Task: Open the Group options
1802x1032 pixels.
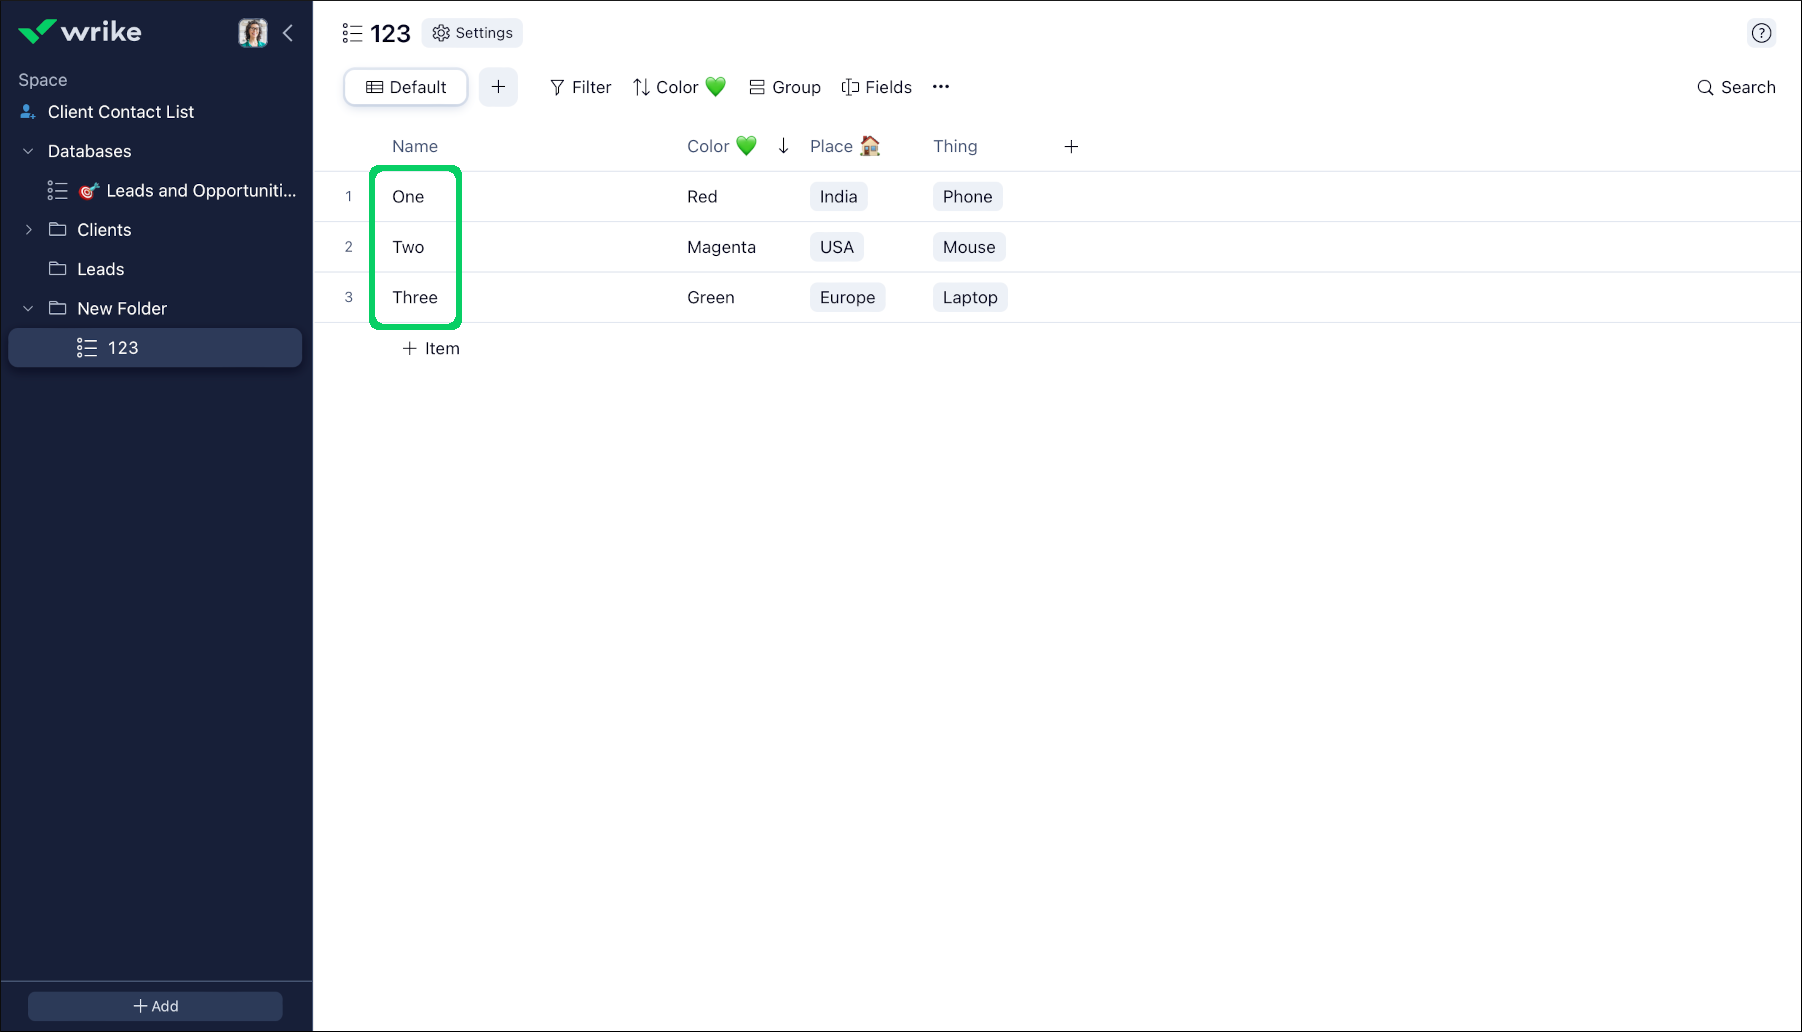Action: [x=785, y=87]
